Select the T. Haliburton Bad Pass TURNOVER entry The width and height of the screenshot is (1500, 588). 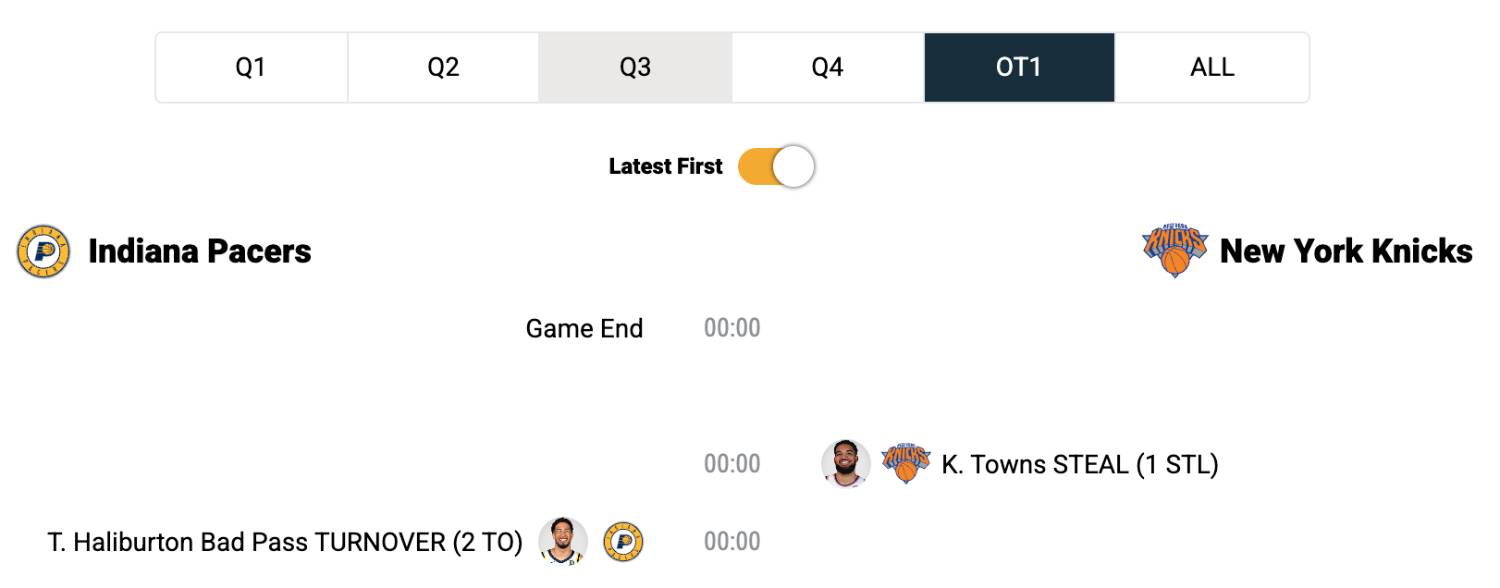pyautogui.click(x=285, y=542)
